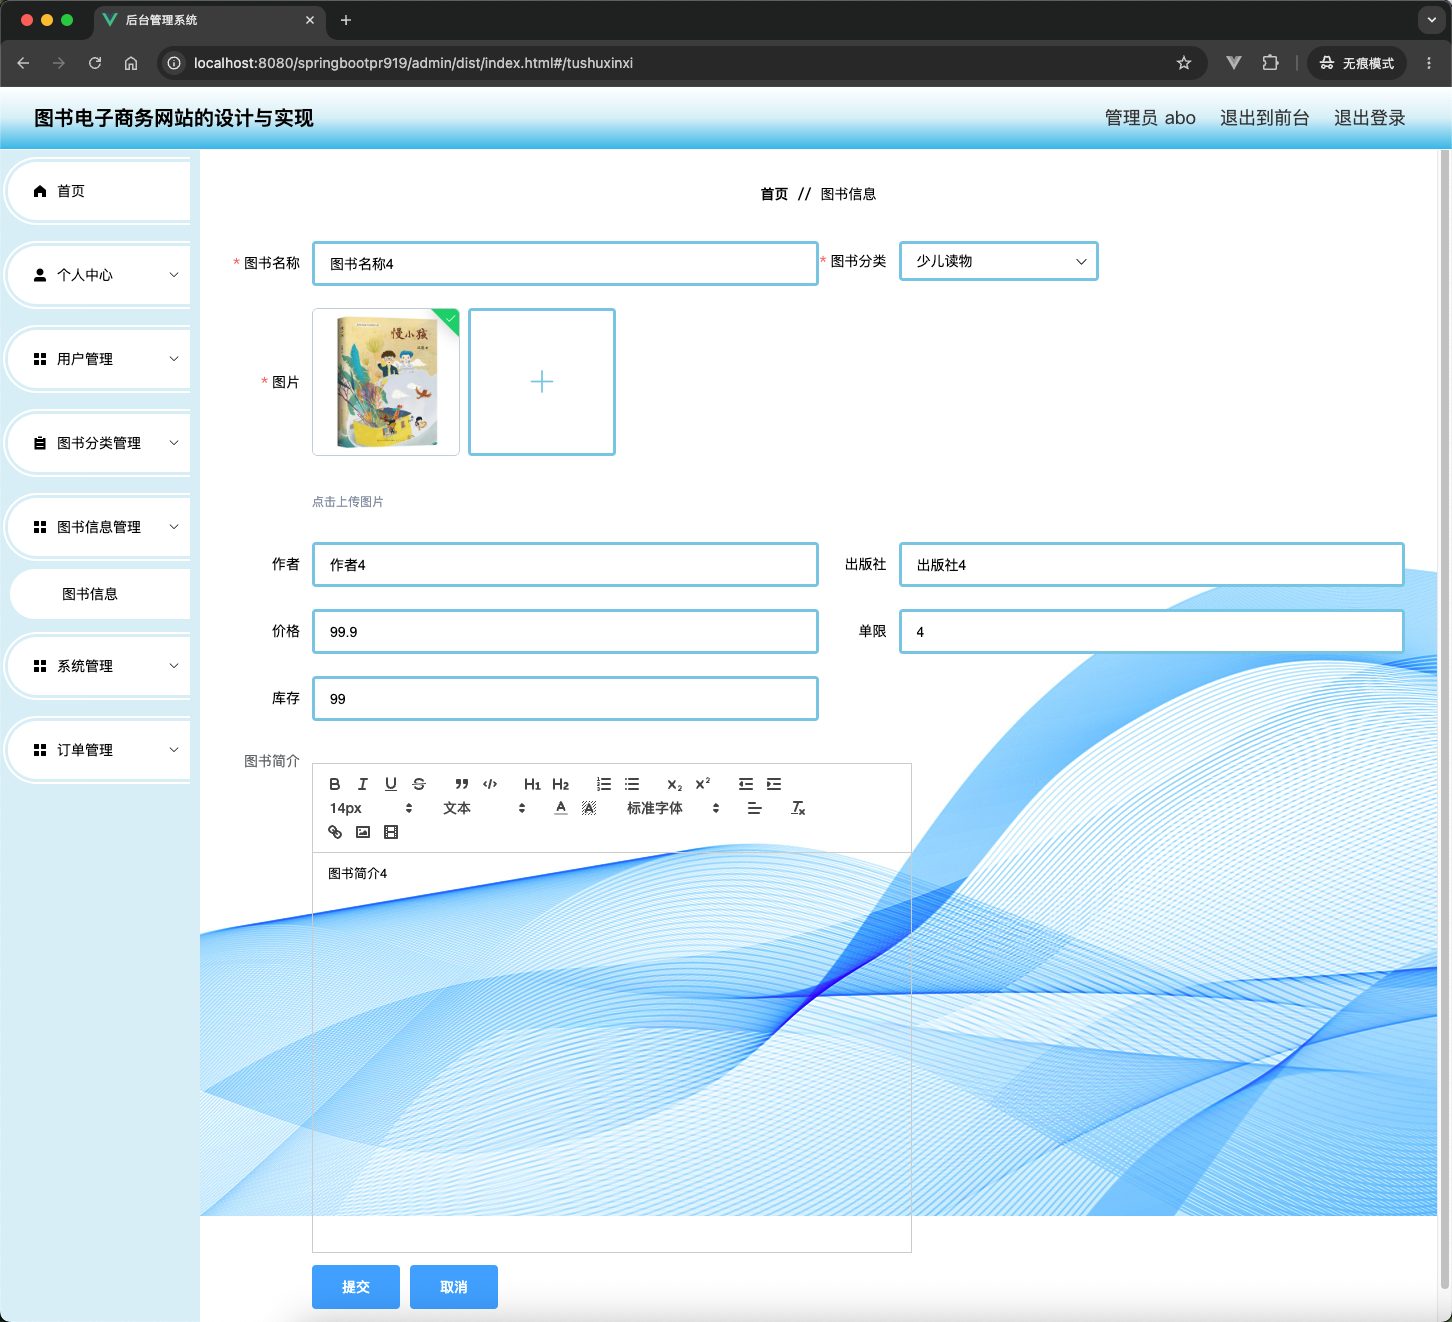1452x1322 pixels.
Task: Go to browser home page
Action: point(131,63)
